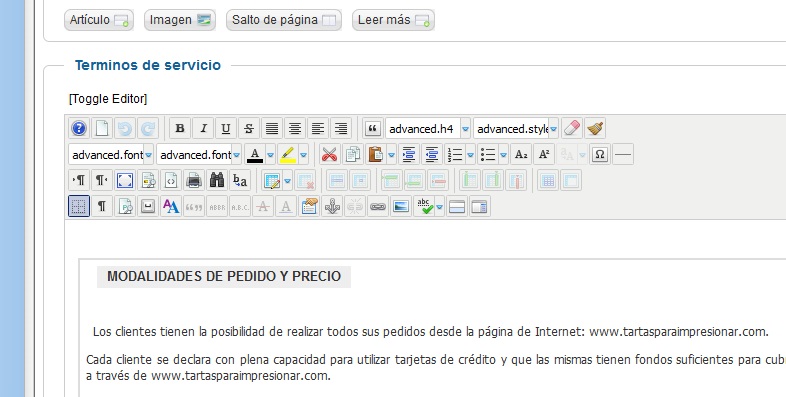Toggle fullscreen editor mode

pyautogui.click(x=125, y=180)
